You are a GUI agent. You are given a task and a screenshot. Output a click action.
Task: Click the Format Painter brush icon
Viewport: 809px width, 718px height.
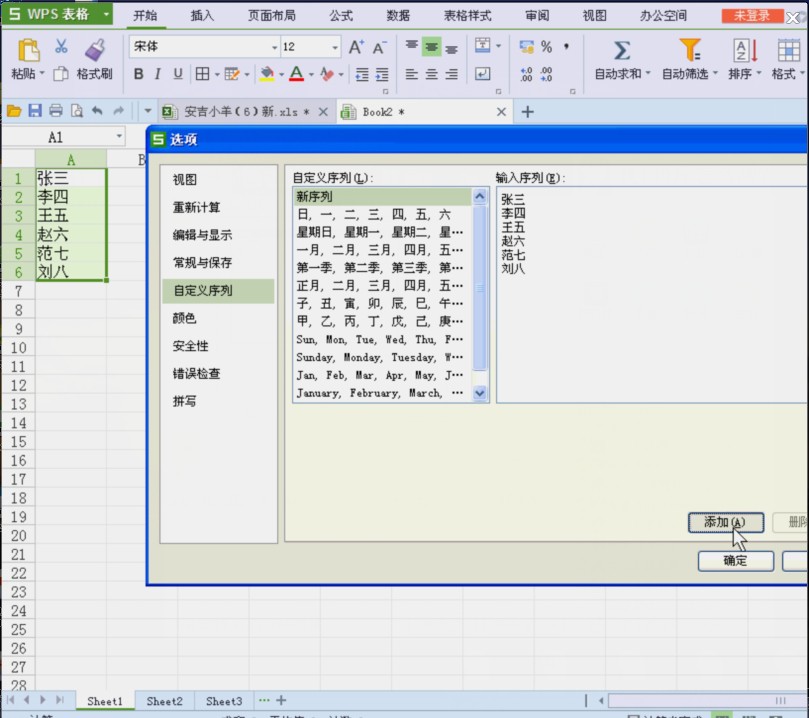tap(94, 50)
